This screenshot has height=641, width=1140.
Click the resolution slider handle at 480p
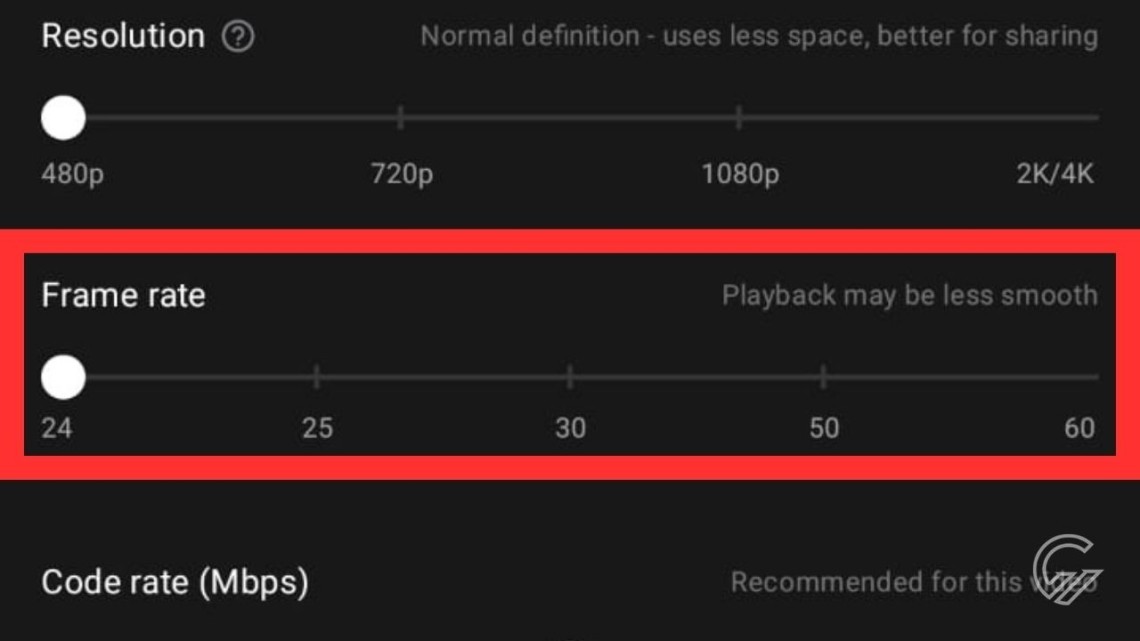click(63, 118)
